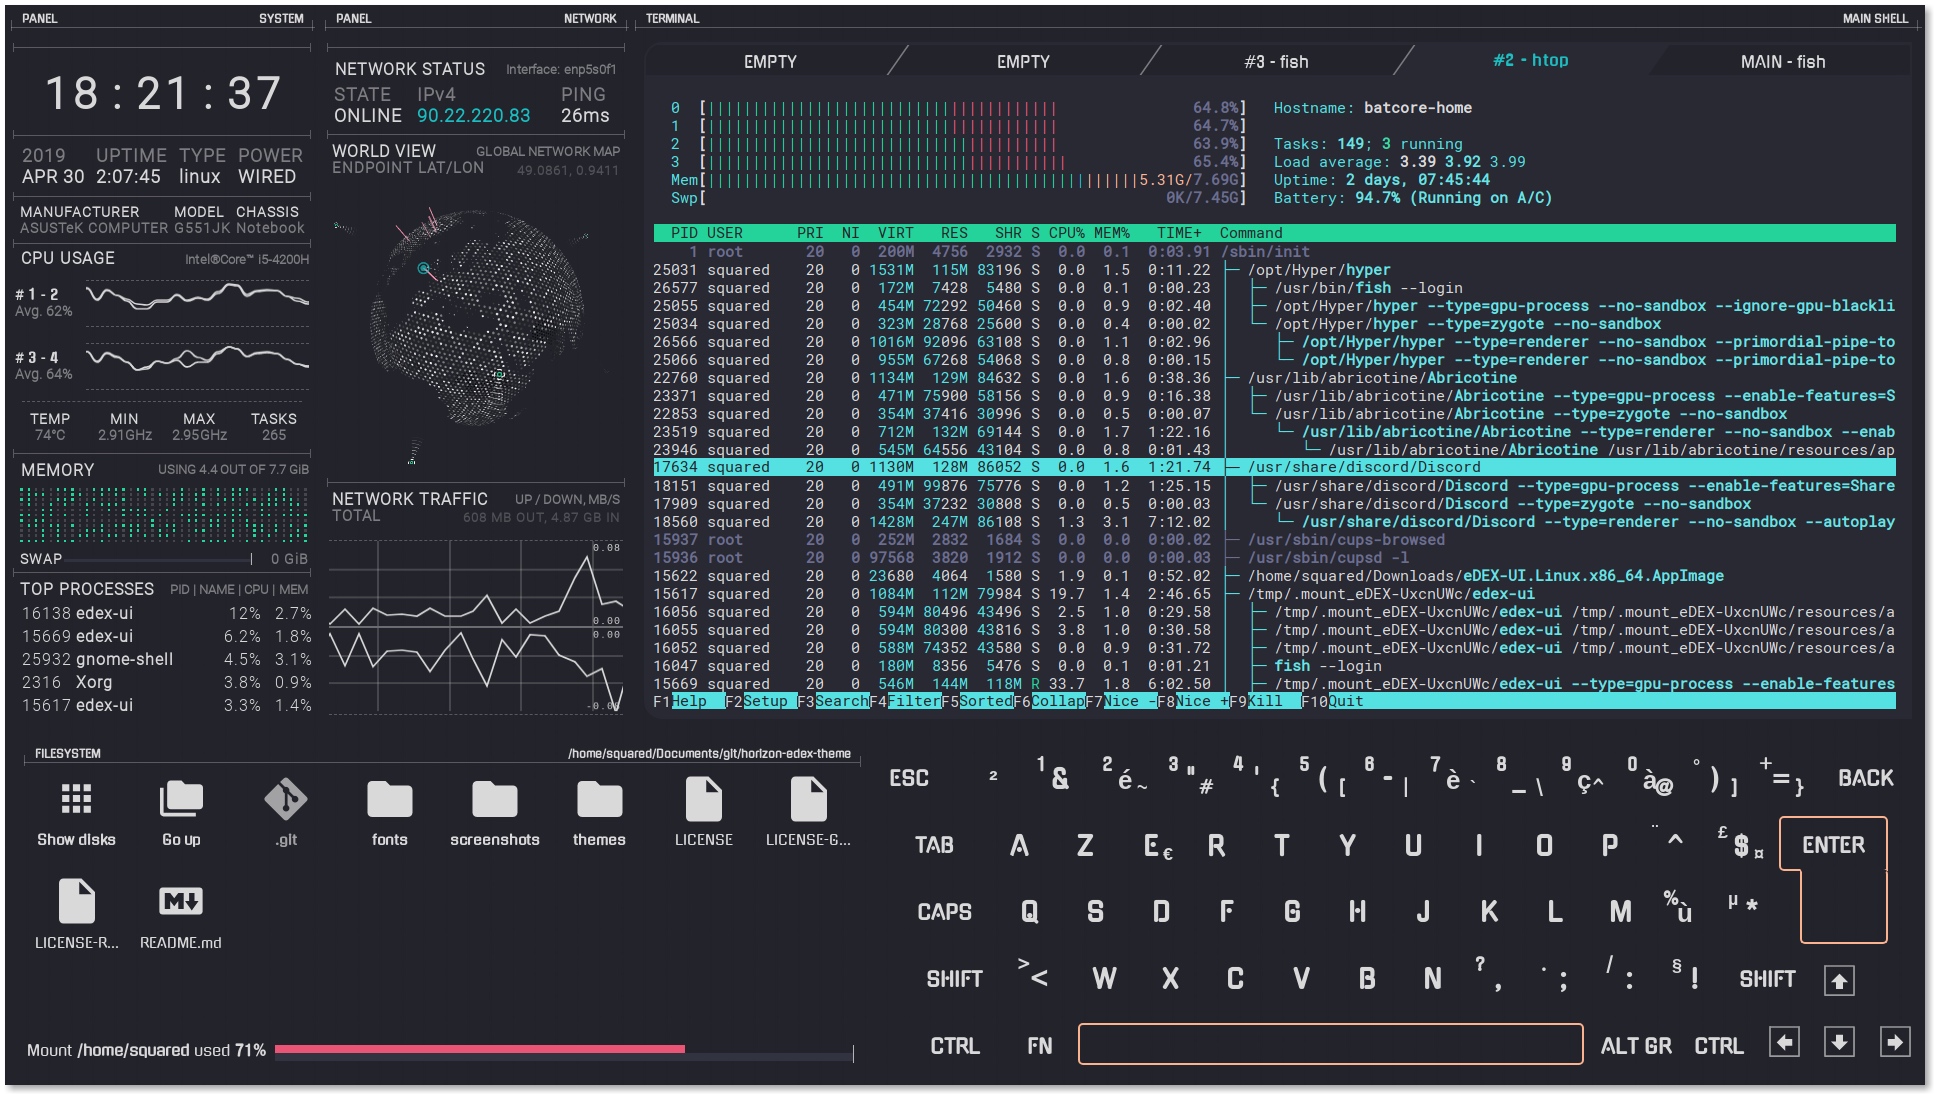This screenshot has height=1094, width=1934.
Task: Click the PID column header in htop
Action: point(684,233)
